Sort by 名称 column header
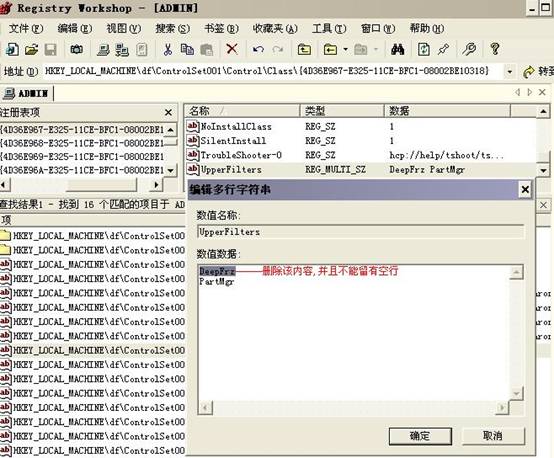 (x=242, y=111)
